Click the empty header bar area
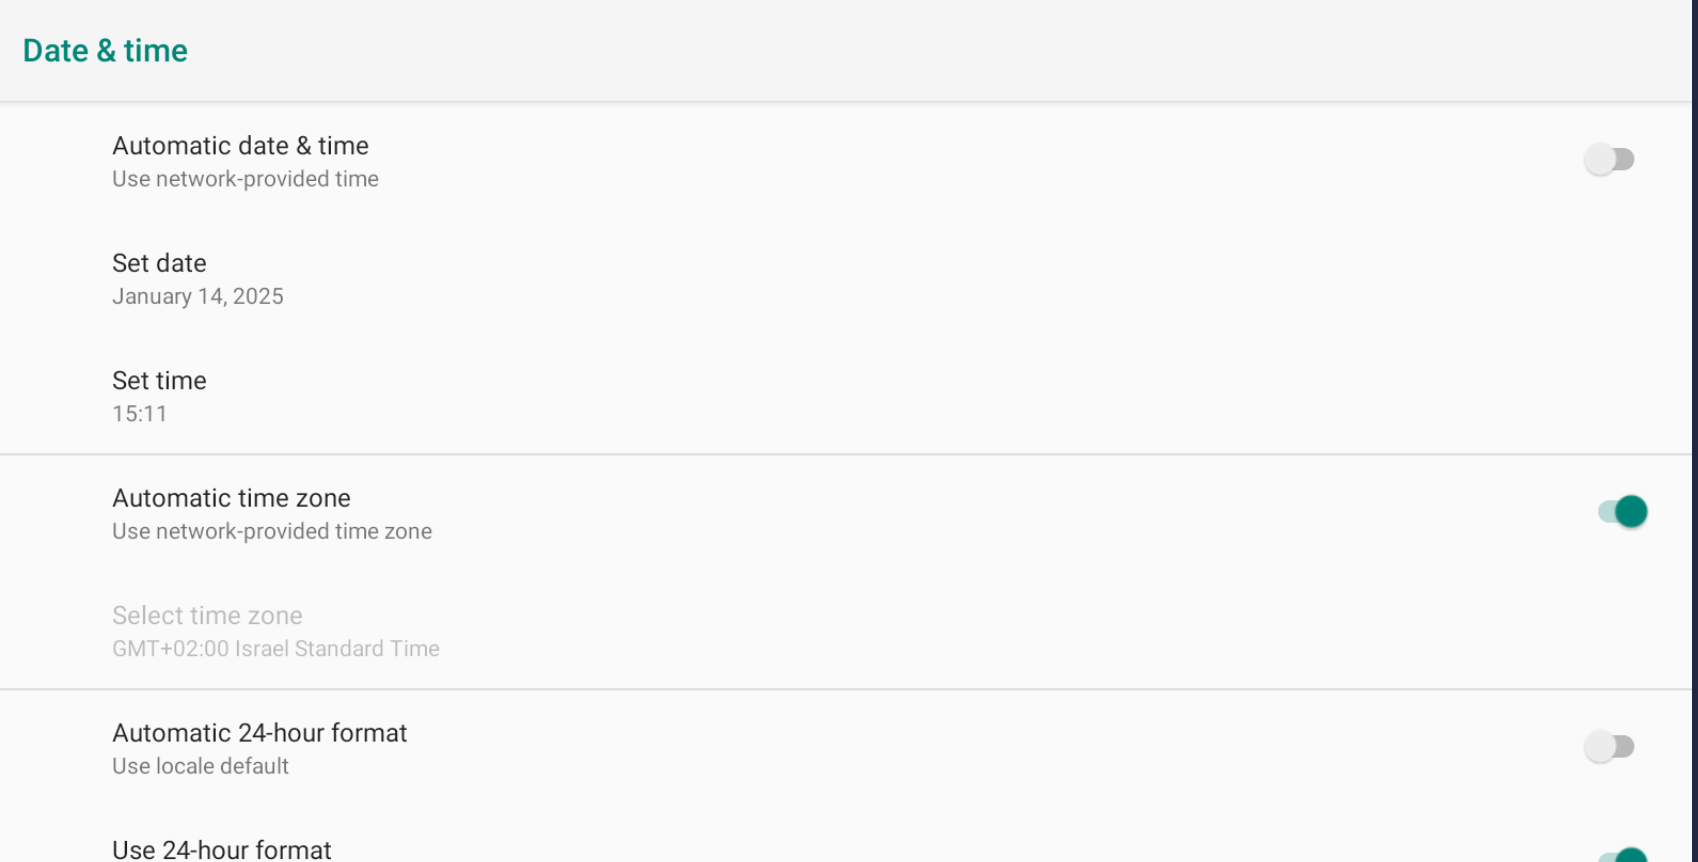 tap(900, 50)
